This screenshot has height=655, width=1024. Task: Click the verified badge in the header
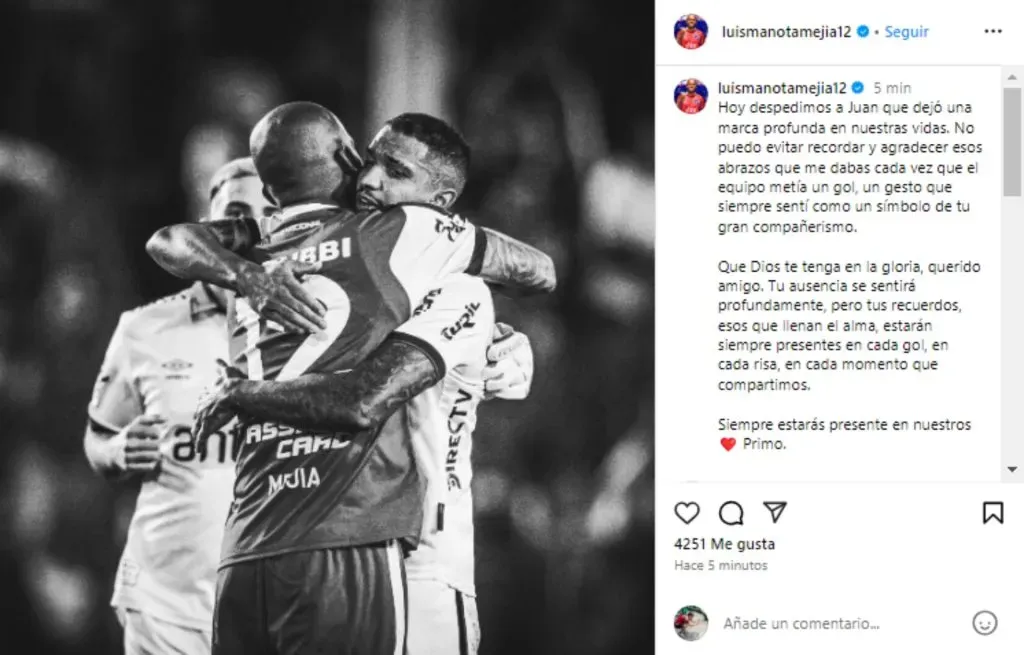click(863, 31)
